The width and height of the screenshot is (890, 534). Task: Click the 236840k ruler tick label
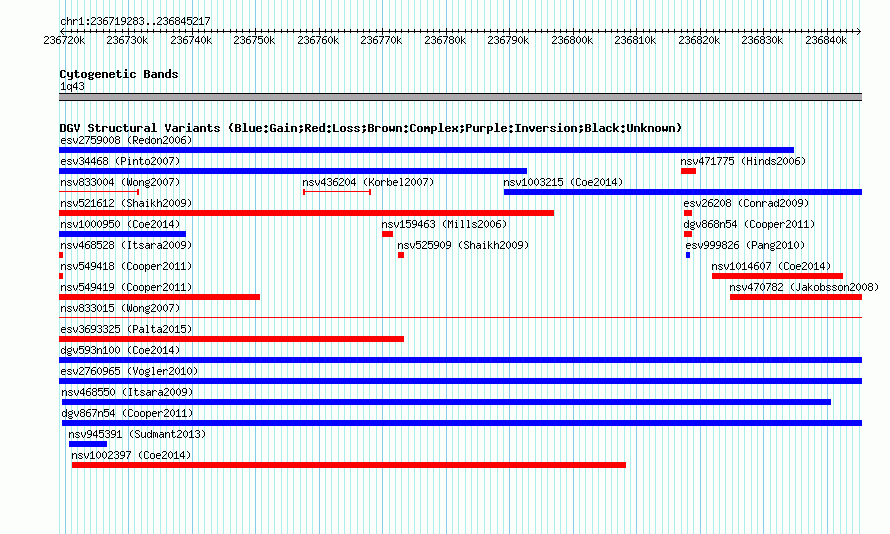826,40
